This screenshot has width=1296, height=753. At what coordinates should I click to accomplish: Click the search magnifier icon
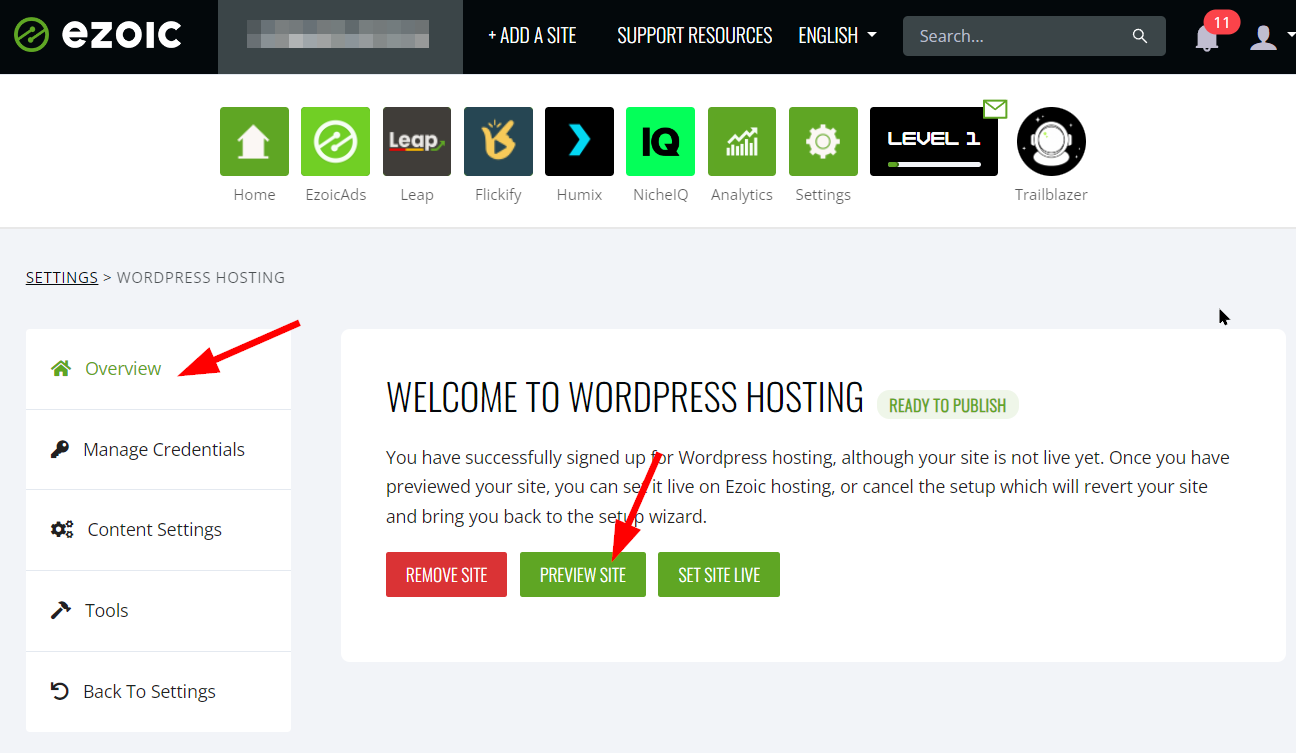pos(1140,36)
